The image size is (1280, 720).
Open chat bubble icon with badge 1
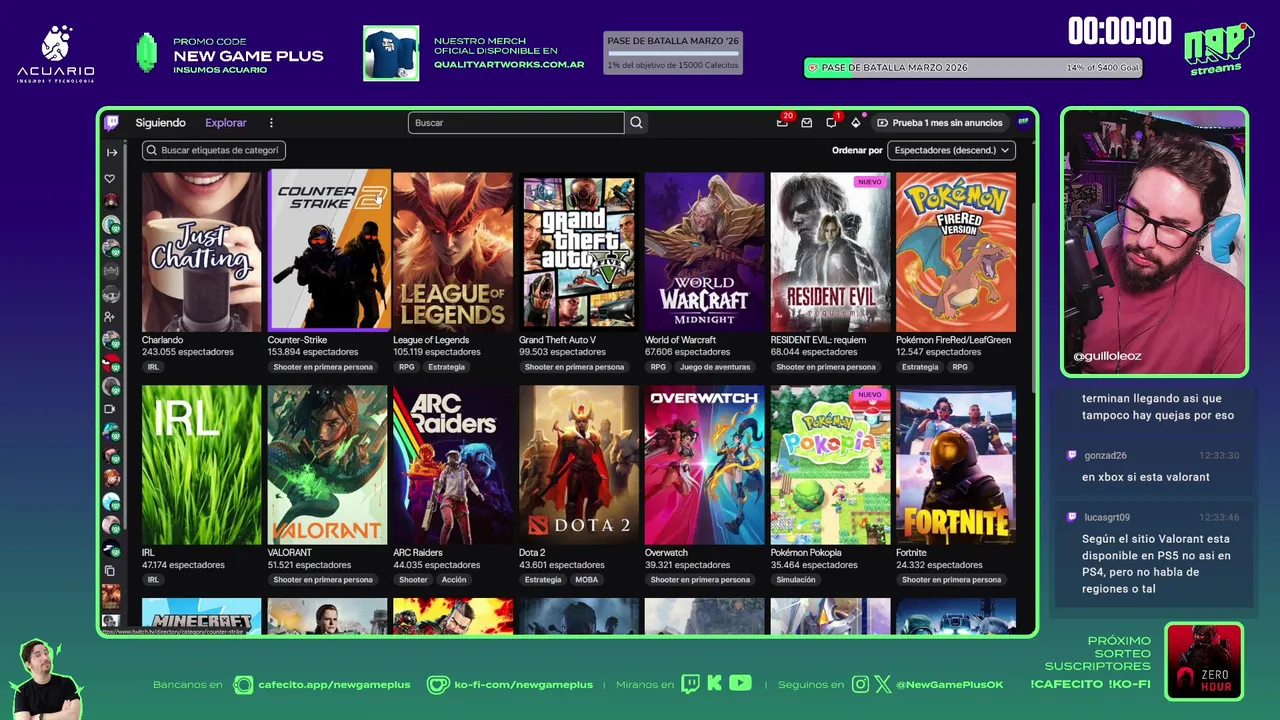tap(831, 123)
